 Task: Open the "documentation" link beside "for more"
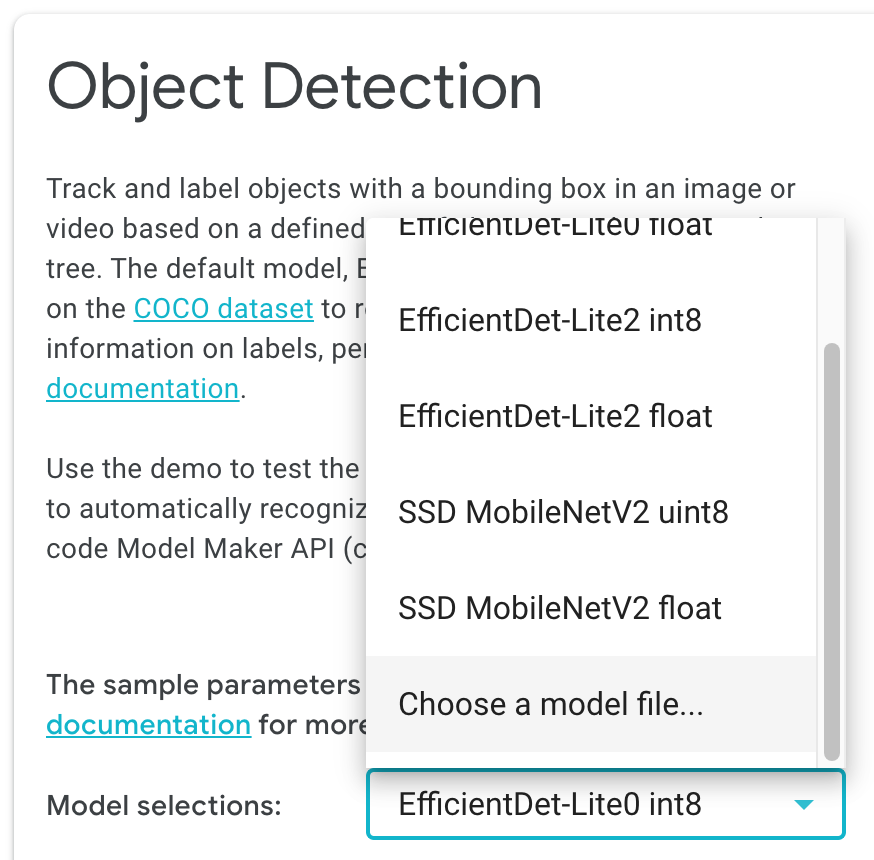tap(148, 725)
